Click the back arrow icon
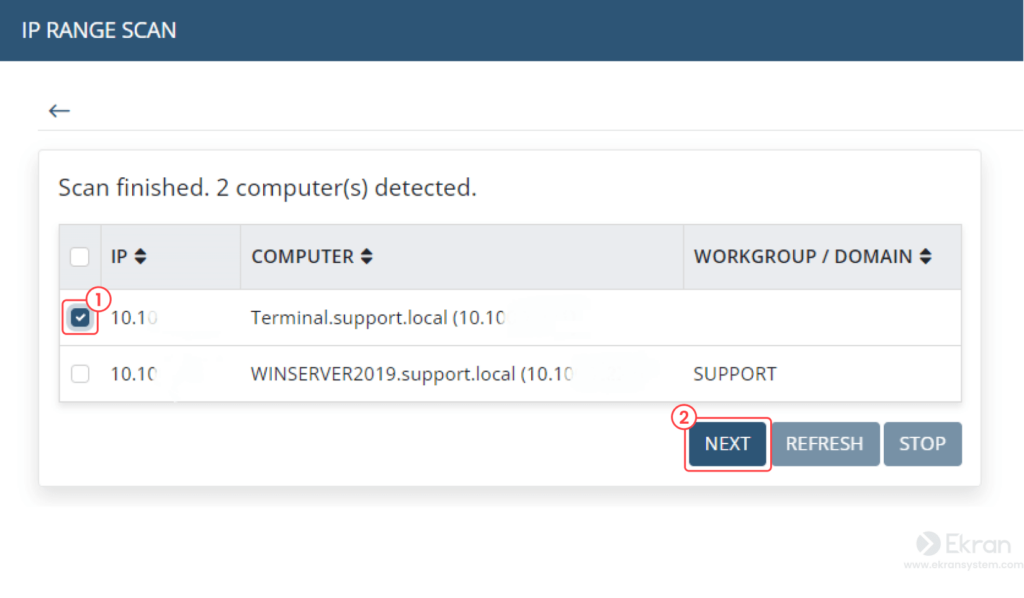Image resolution: width=1024 pixels, height=598 pixels. point(59,111)
